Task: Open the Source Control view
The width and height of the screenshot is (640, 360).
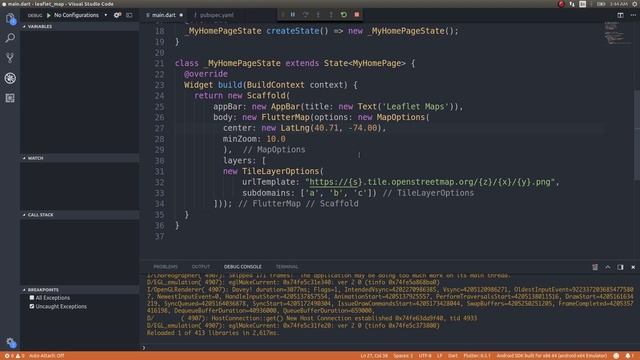Action: pyautogui.click(x=10, y=58)
